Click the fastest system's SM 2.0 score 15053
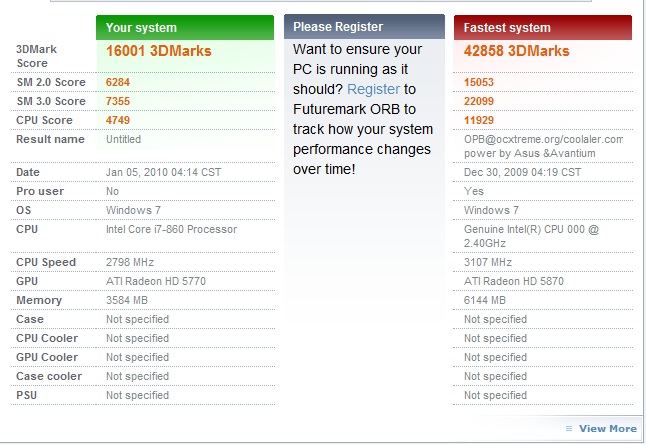 point(479,82)
